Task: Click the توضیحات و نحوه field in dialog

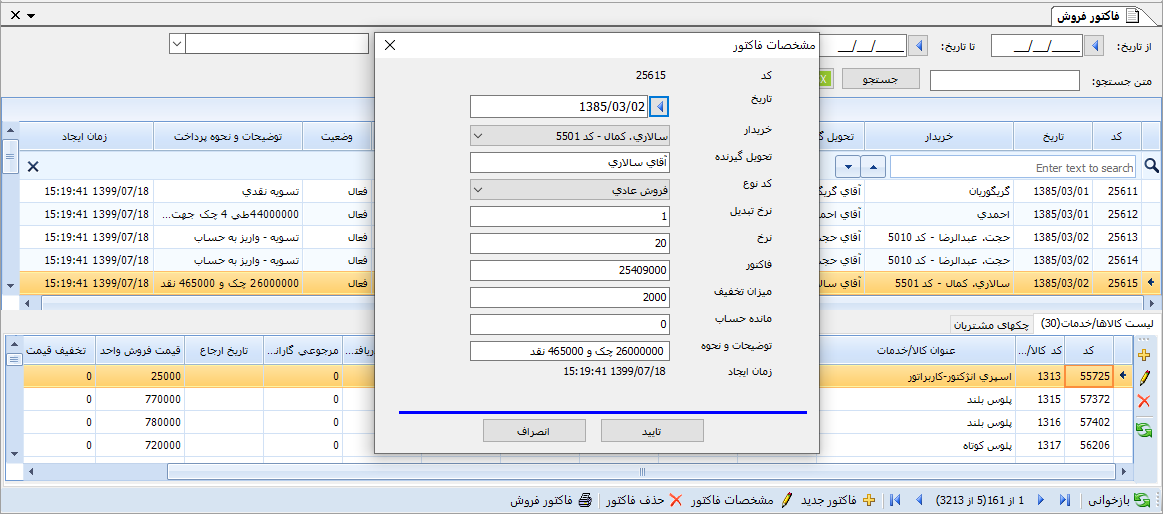Action: [x=570, y=351]
